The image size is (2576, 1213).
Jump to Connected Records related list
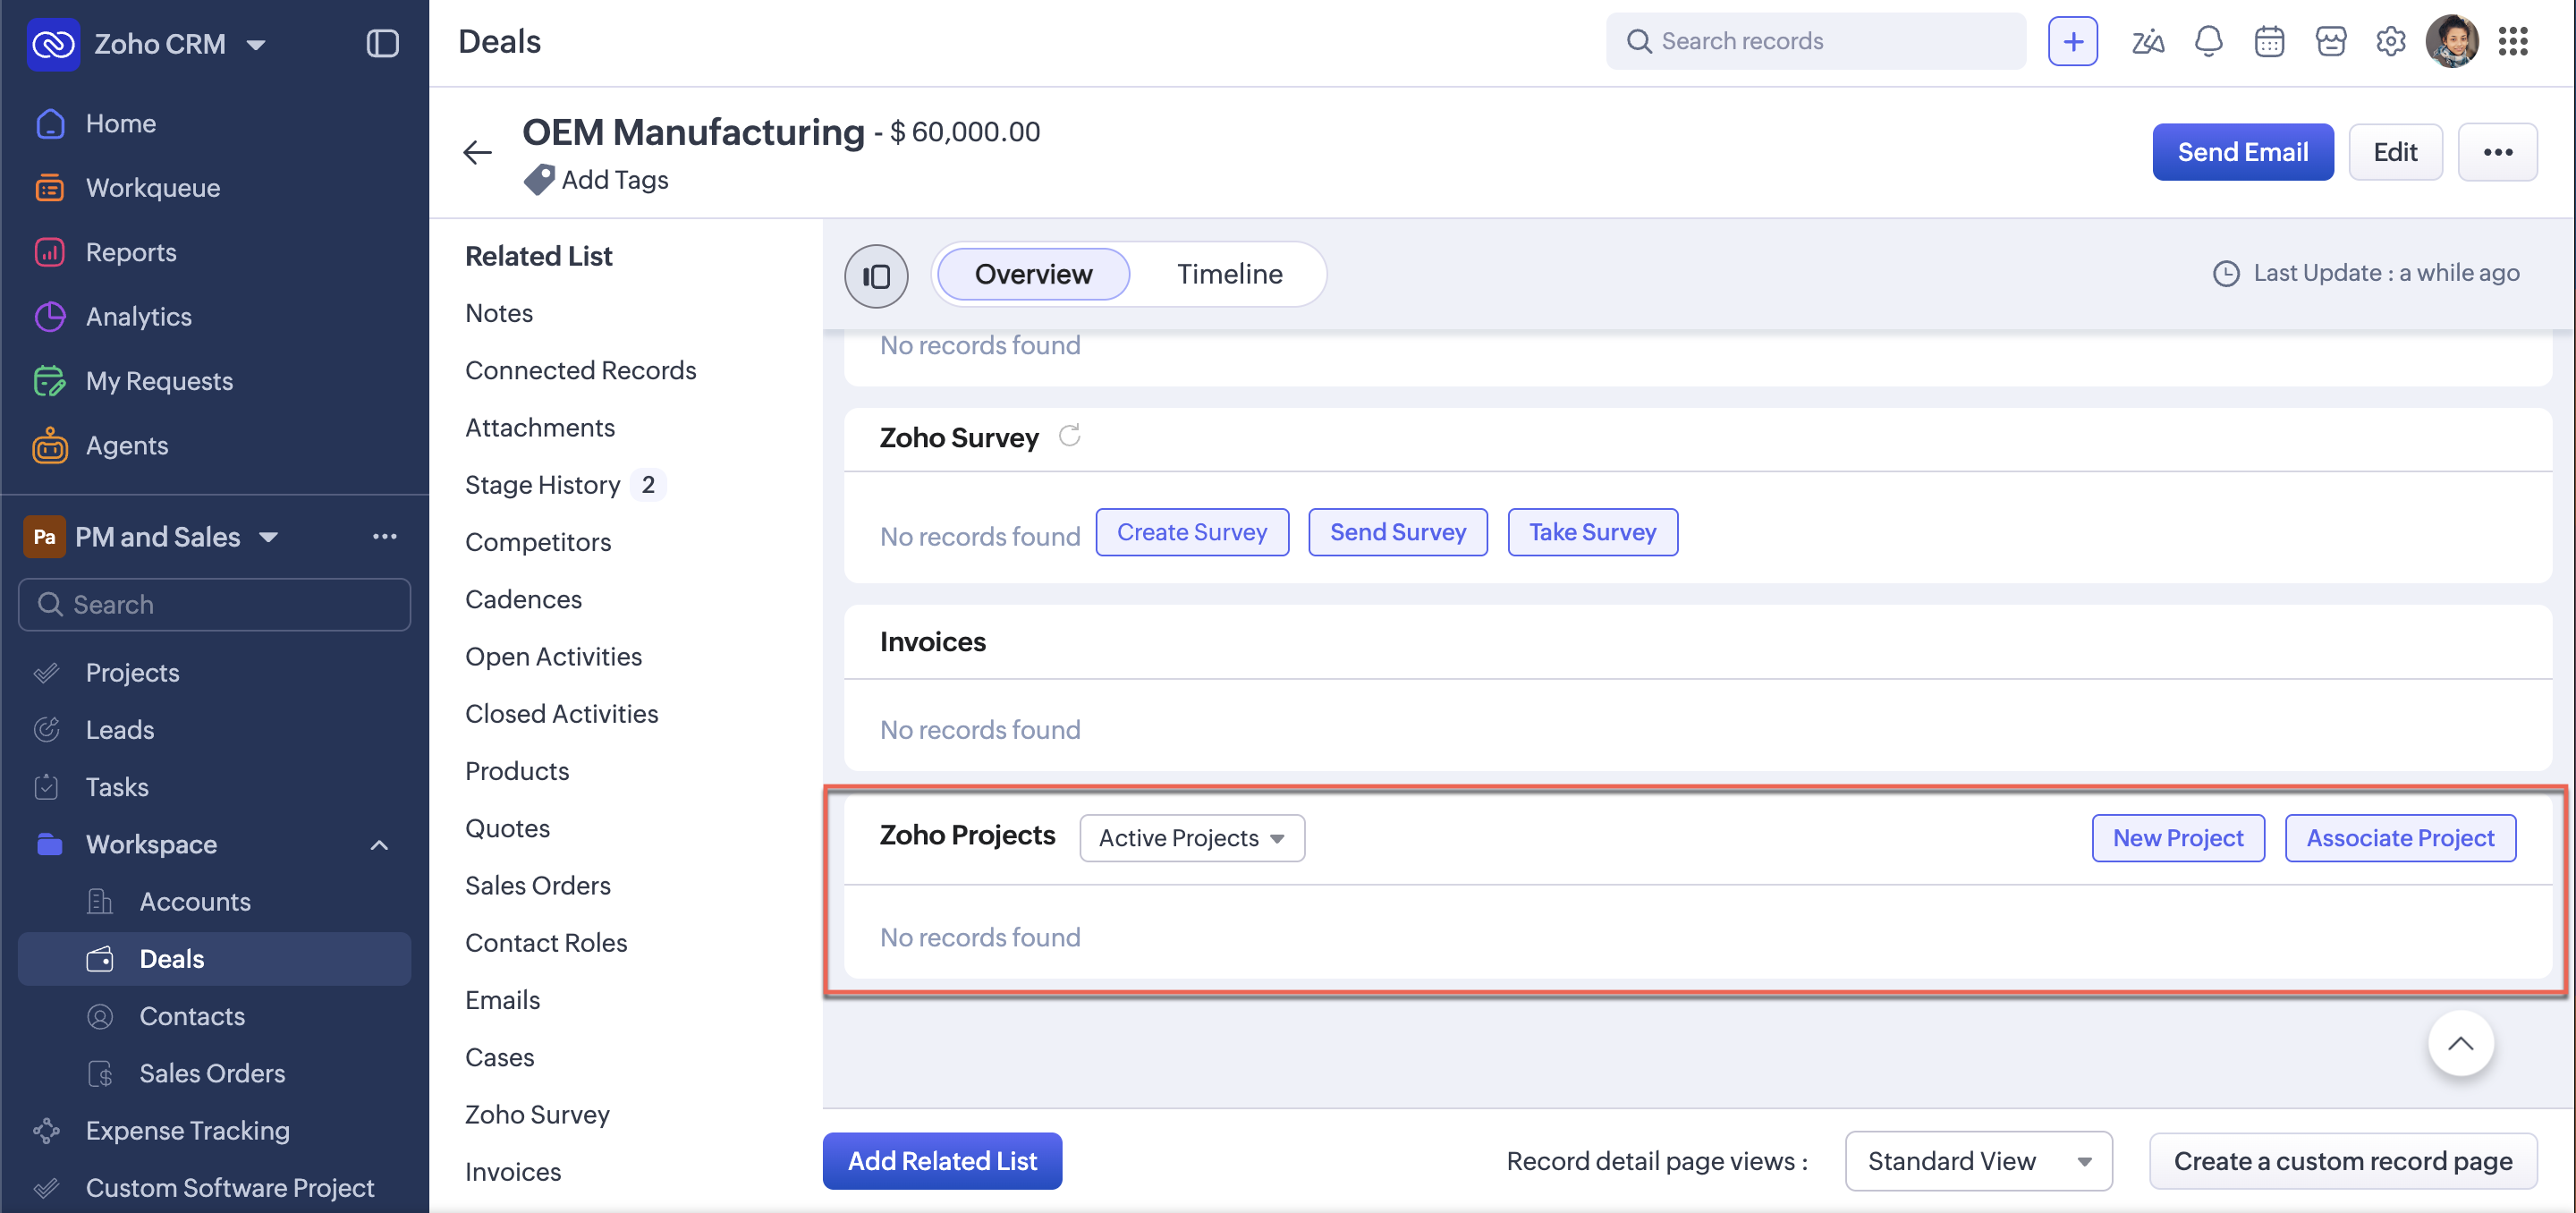pos(580,371)
